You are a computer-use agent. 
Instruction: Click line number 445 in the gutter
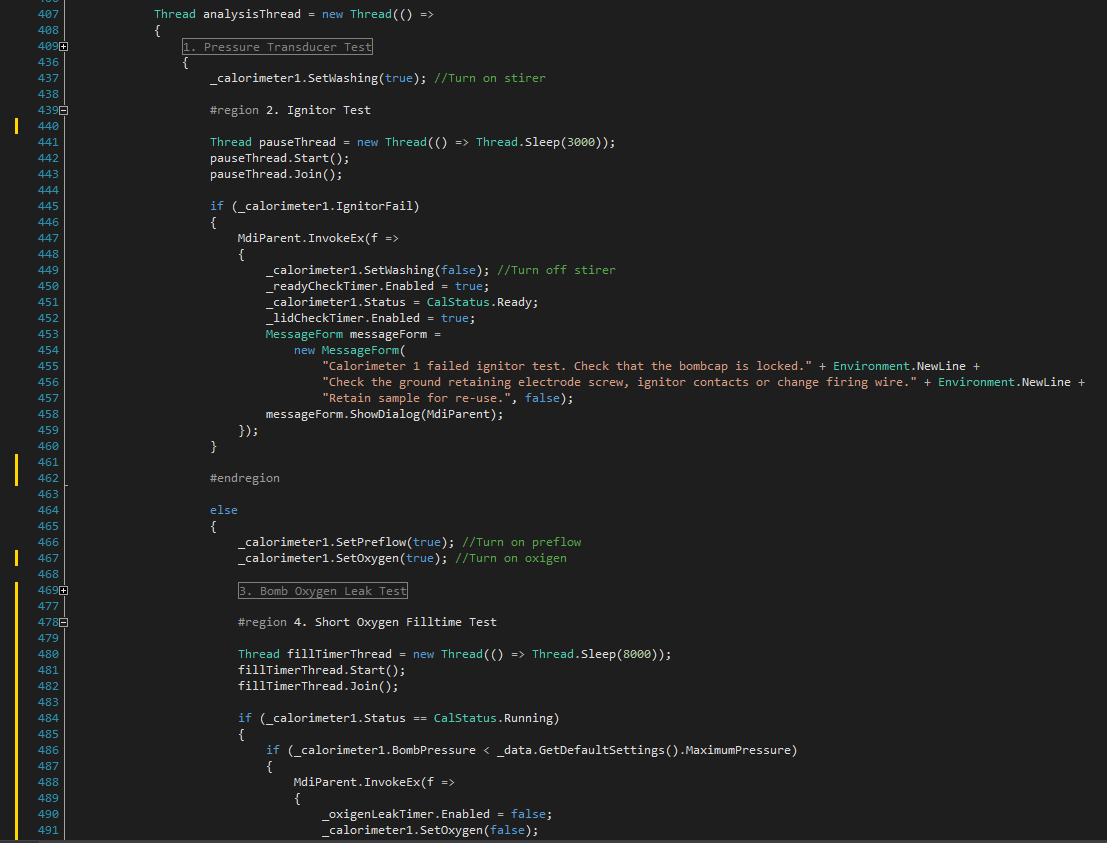tap(48, 206)
